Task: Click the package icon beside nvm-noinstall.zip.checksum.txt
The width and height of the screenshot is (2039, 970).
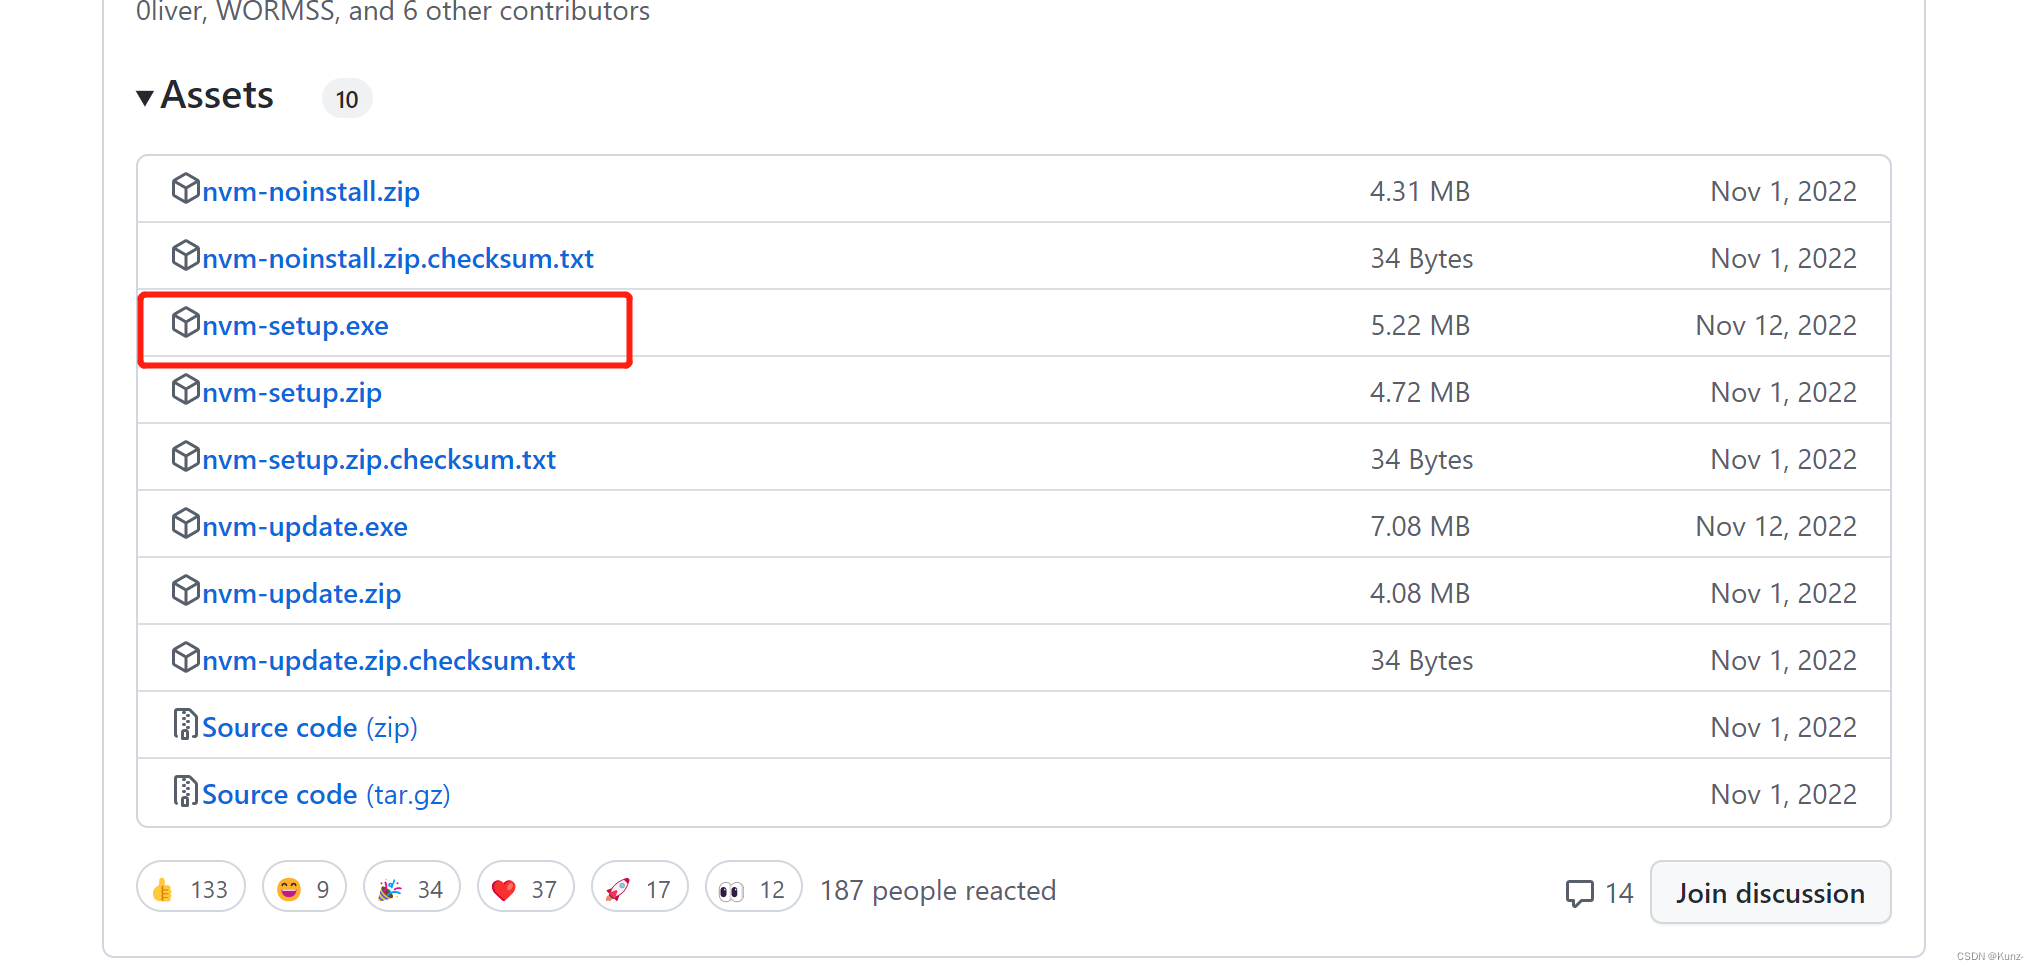Action: [x=186, y=255]
